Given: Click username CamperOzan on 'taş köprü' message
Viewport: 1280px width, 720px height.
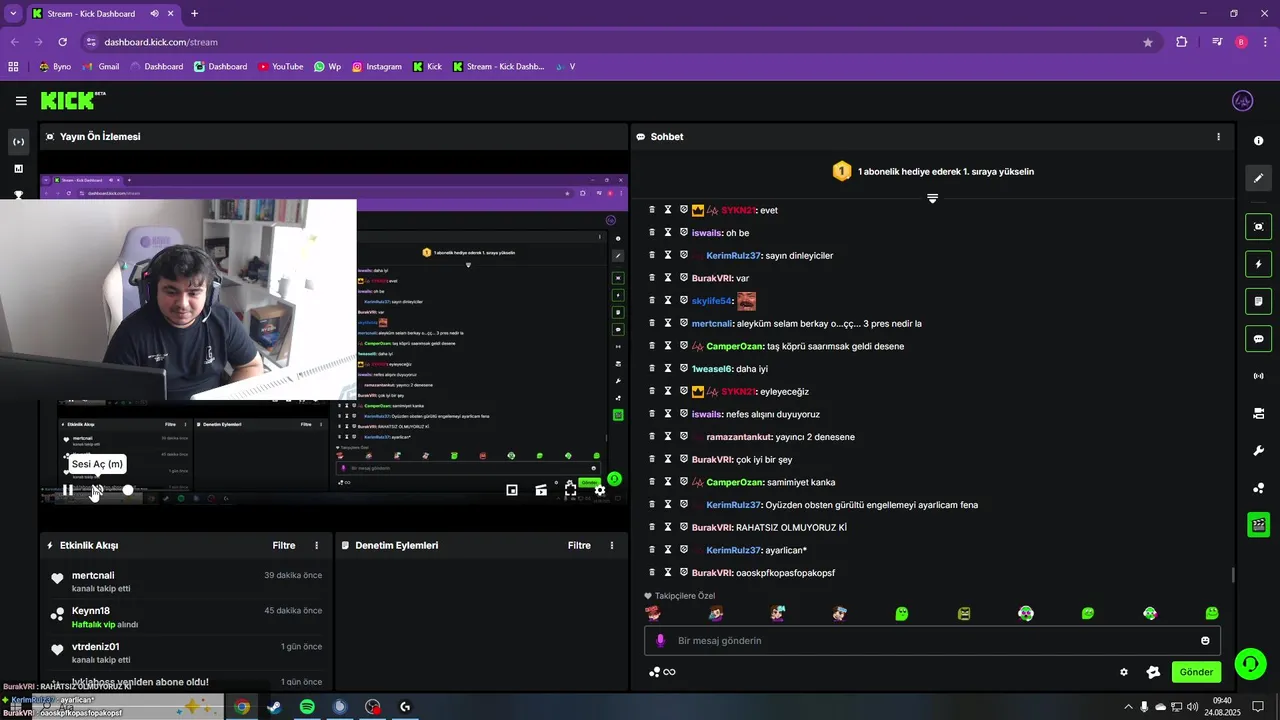Looking at the screenshot, I should point(734,346).
